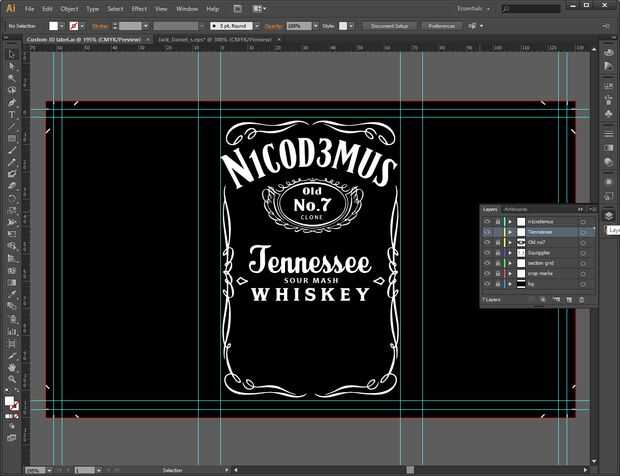The width and height of the screenshot is (620, 476).
Task: Click Create New Sublayer icon
Action: (x=556, y=300)
